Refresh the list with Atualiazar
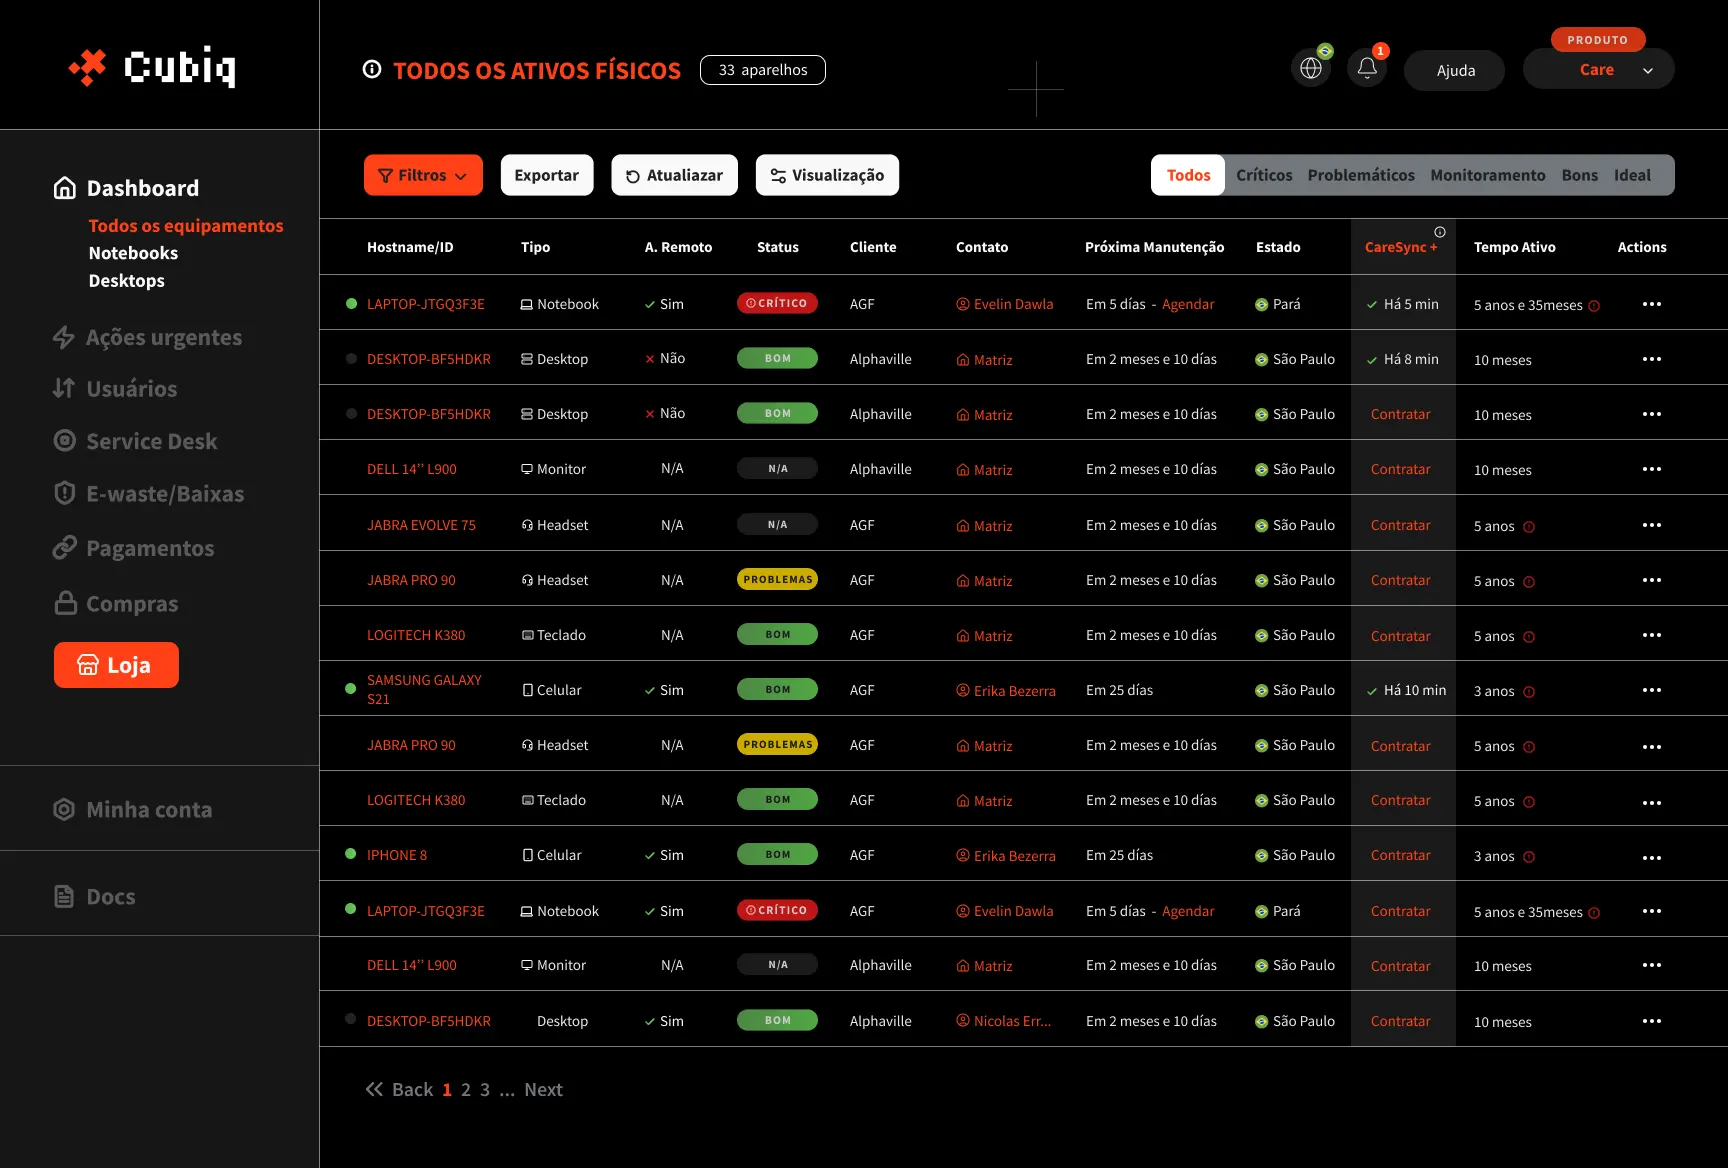Screen dimensions: 1728x1168 click(674, 175)
